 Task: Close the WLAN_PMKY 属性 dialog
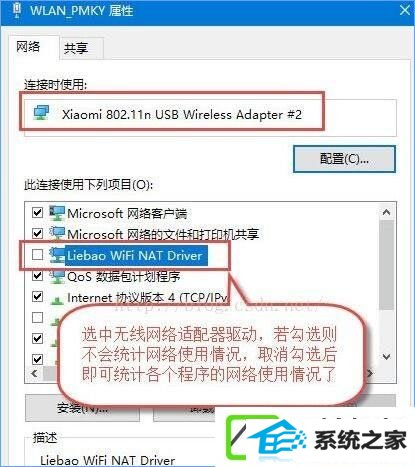pyautogui.click(x=404, y=10)
